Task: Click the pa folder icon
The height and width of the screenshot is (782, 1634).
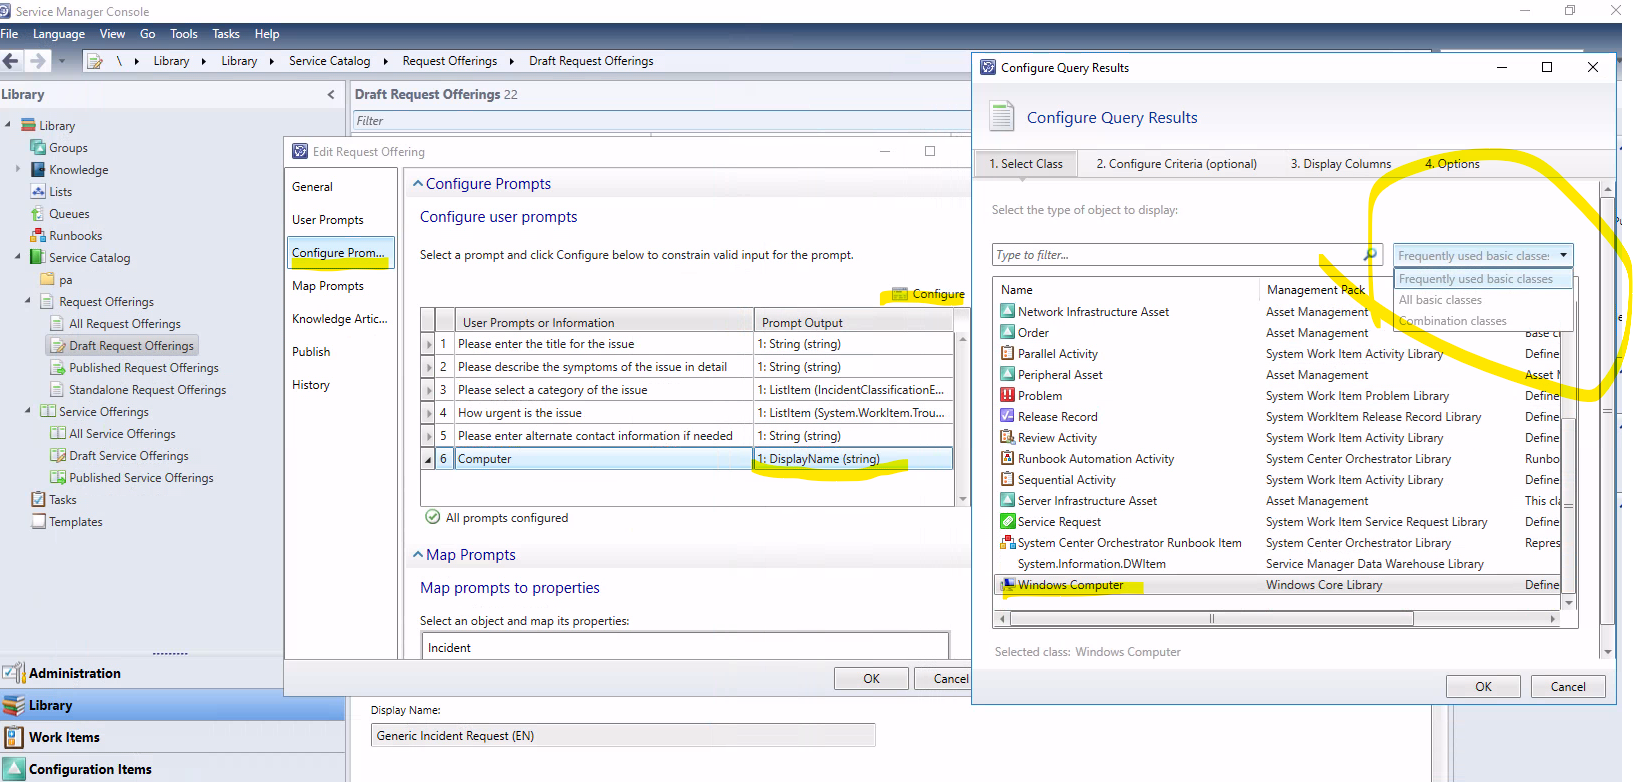Action: pos(47,279)
